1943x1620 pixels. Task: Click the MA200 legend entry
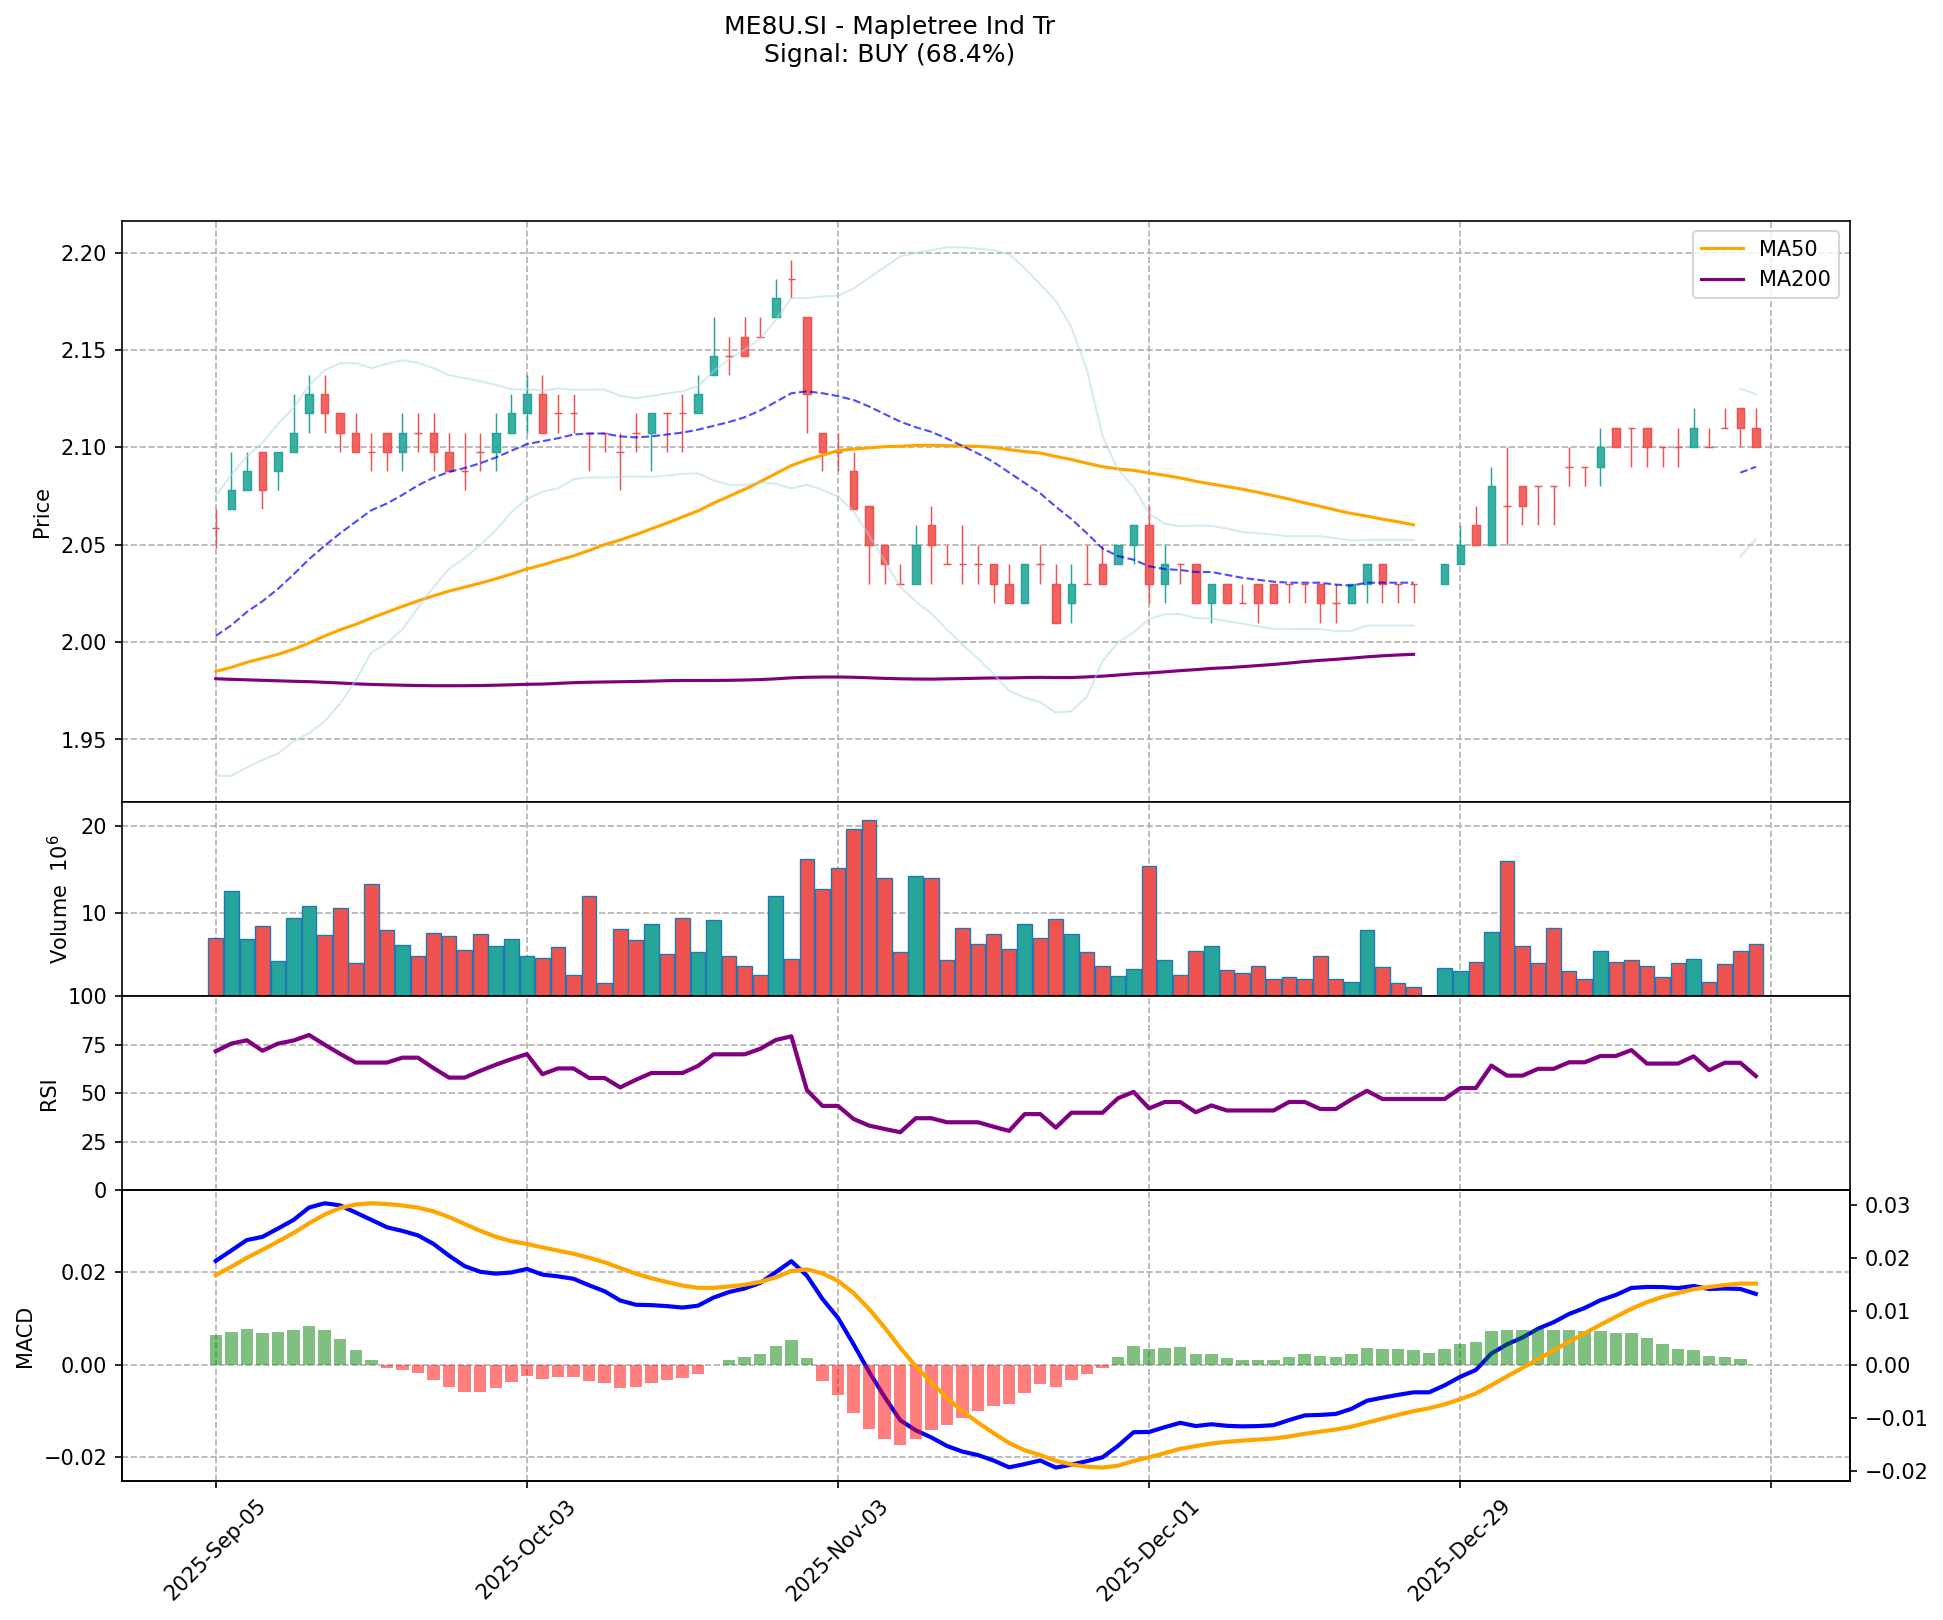pos(1793,280)
